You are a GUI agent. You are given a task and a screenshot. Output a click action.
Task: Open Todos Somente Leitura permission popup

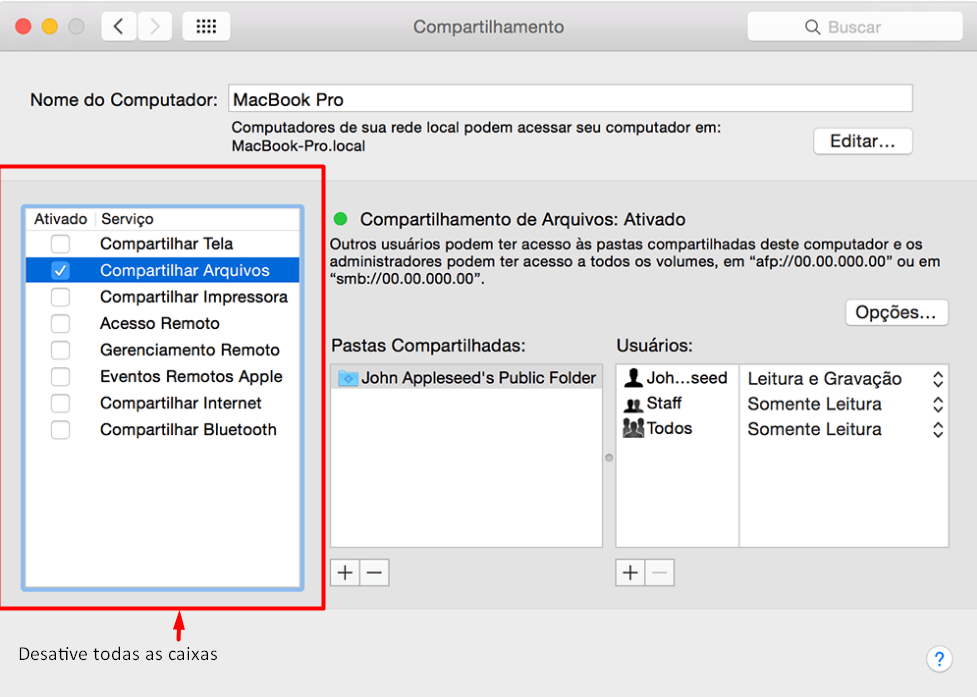844,429
